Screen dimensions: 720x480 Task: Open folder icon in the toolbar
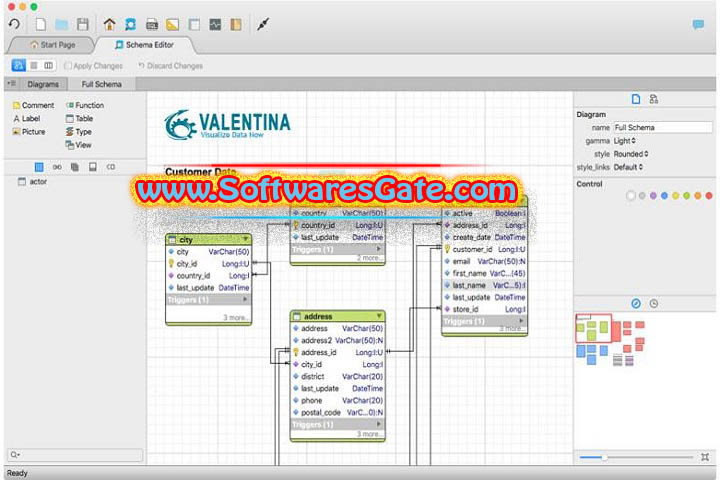pos(62,24)
